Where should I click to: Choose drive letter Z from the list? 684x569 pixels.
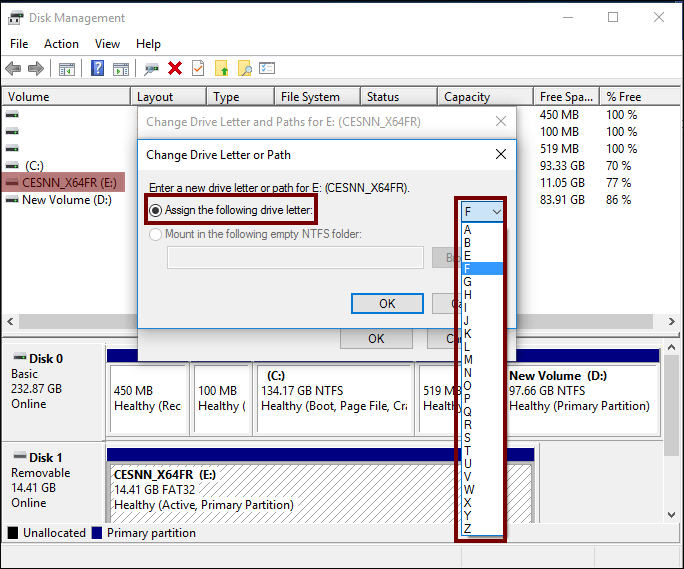(x=482, y=528)
